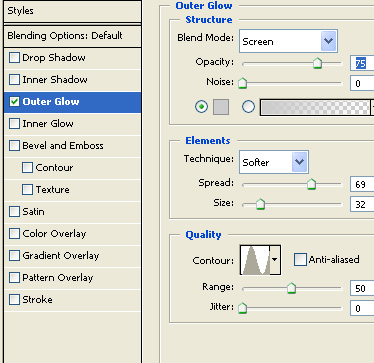Open Blending Options: Default
The image size is (374, 363).
[73, 36]
